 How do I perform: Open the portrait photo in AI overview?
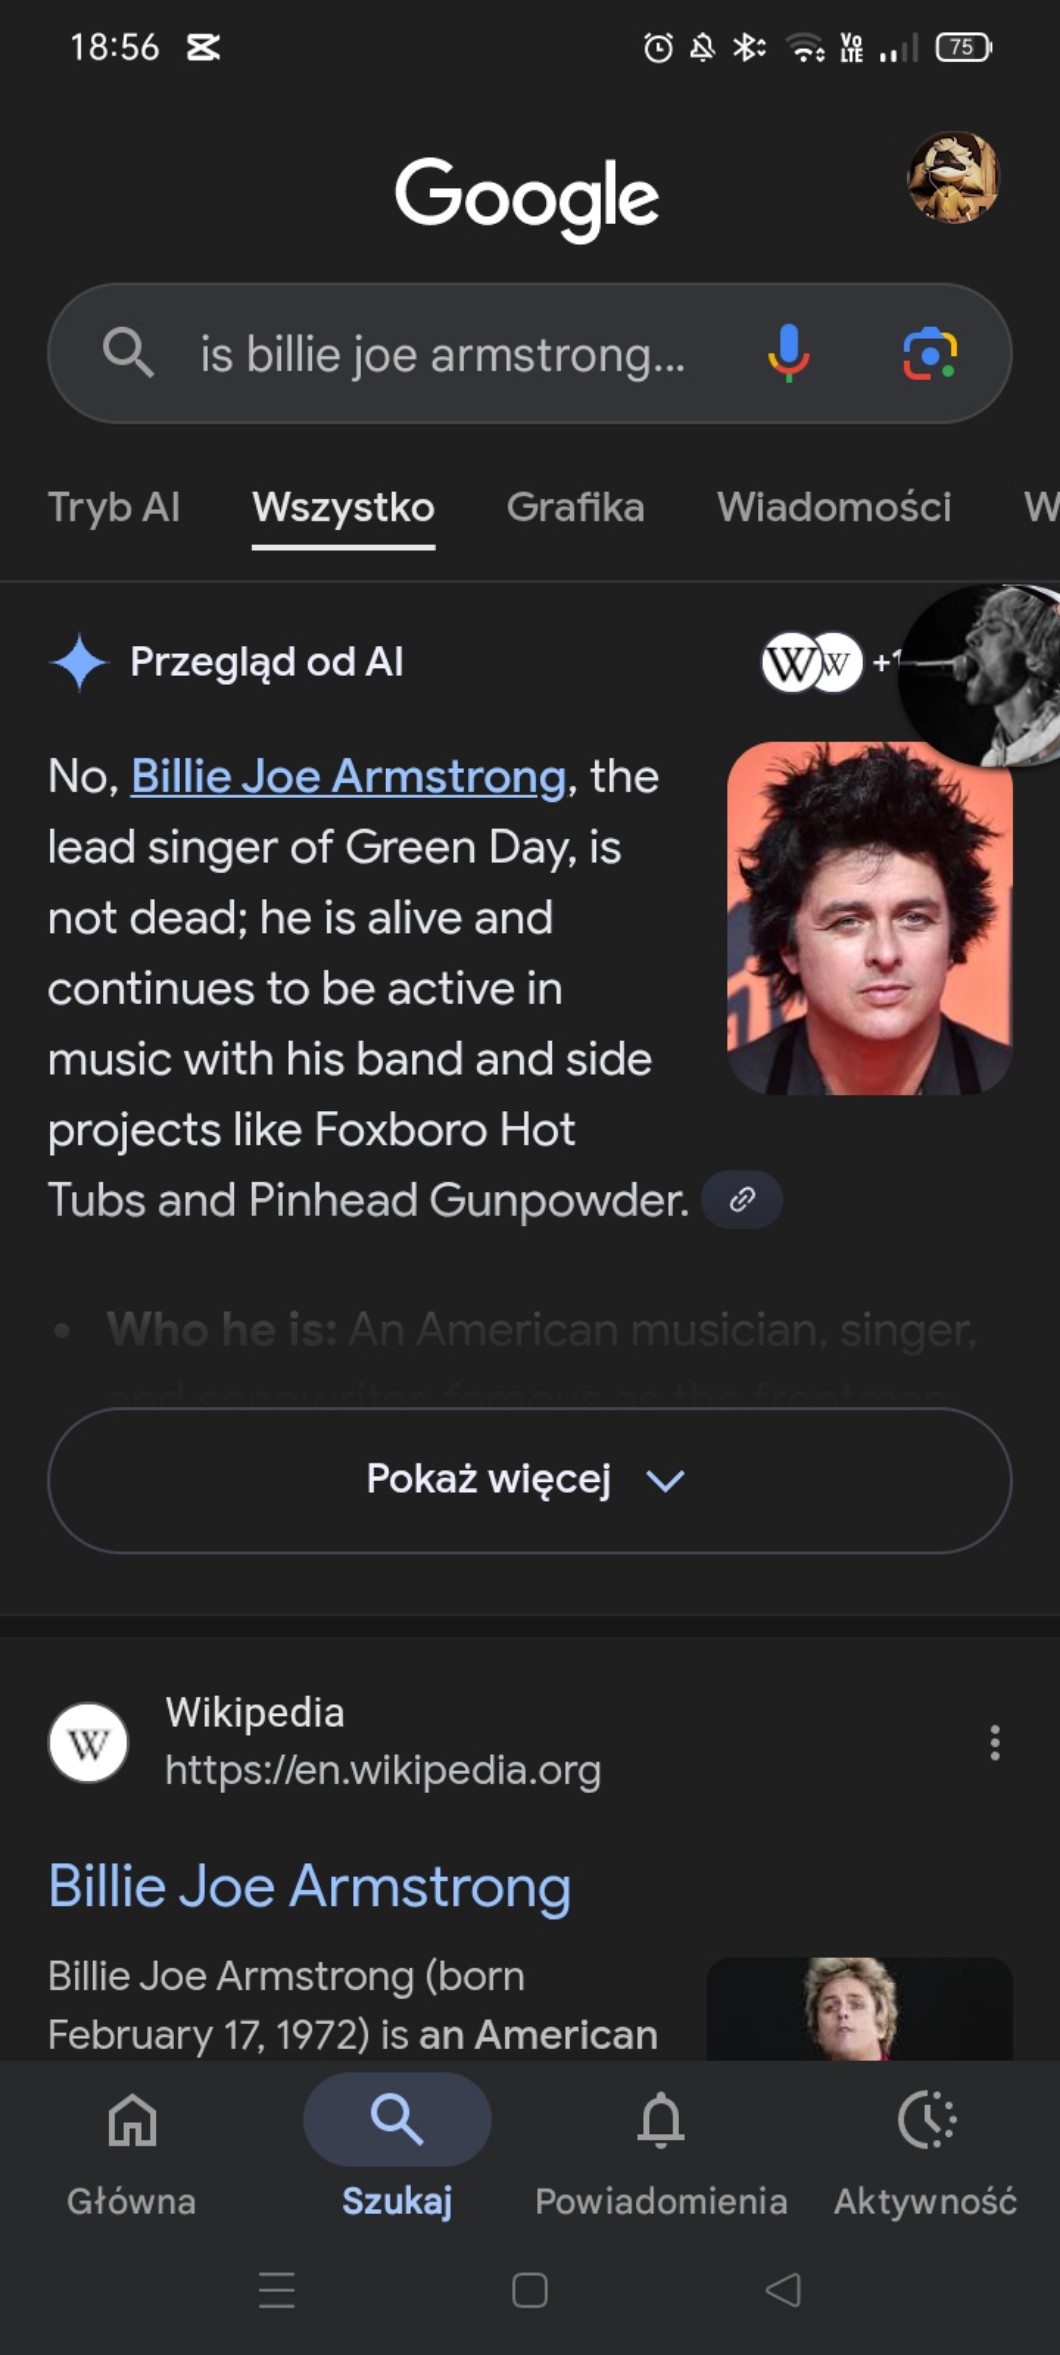click(869, 918)
